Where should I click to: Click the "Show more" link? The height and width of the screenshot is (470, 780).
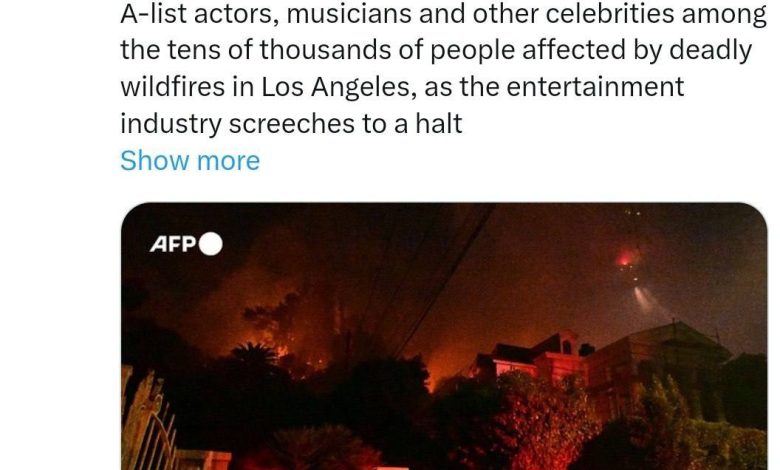[190, 161]
